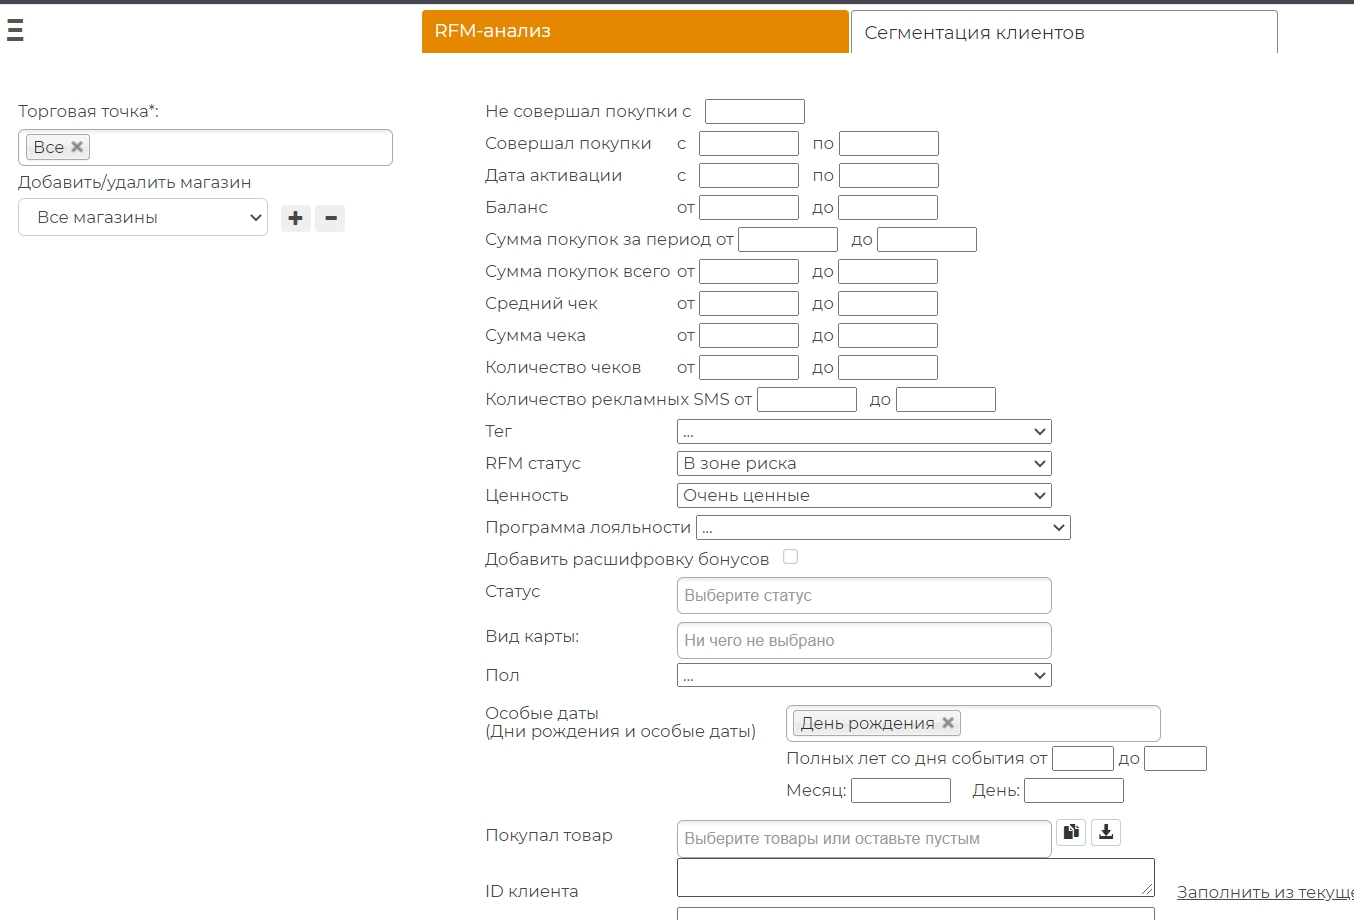Click 'Сумма покупок всего' from field
This screenshot has height=920, width=1354.
pyautogui.click(x=749, y=272)
